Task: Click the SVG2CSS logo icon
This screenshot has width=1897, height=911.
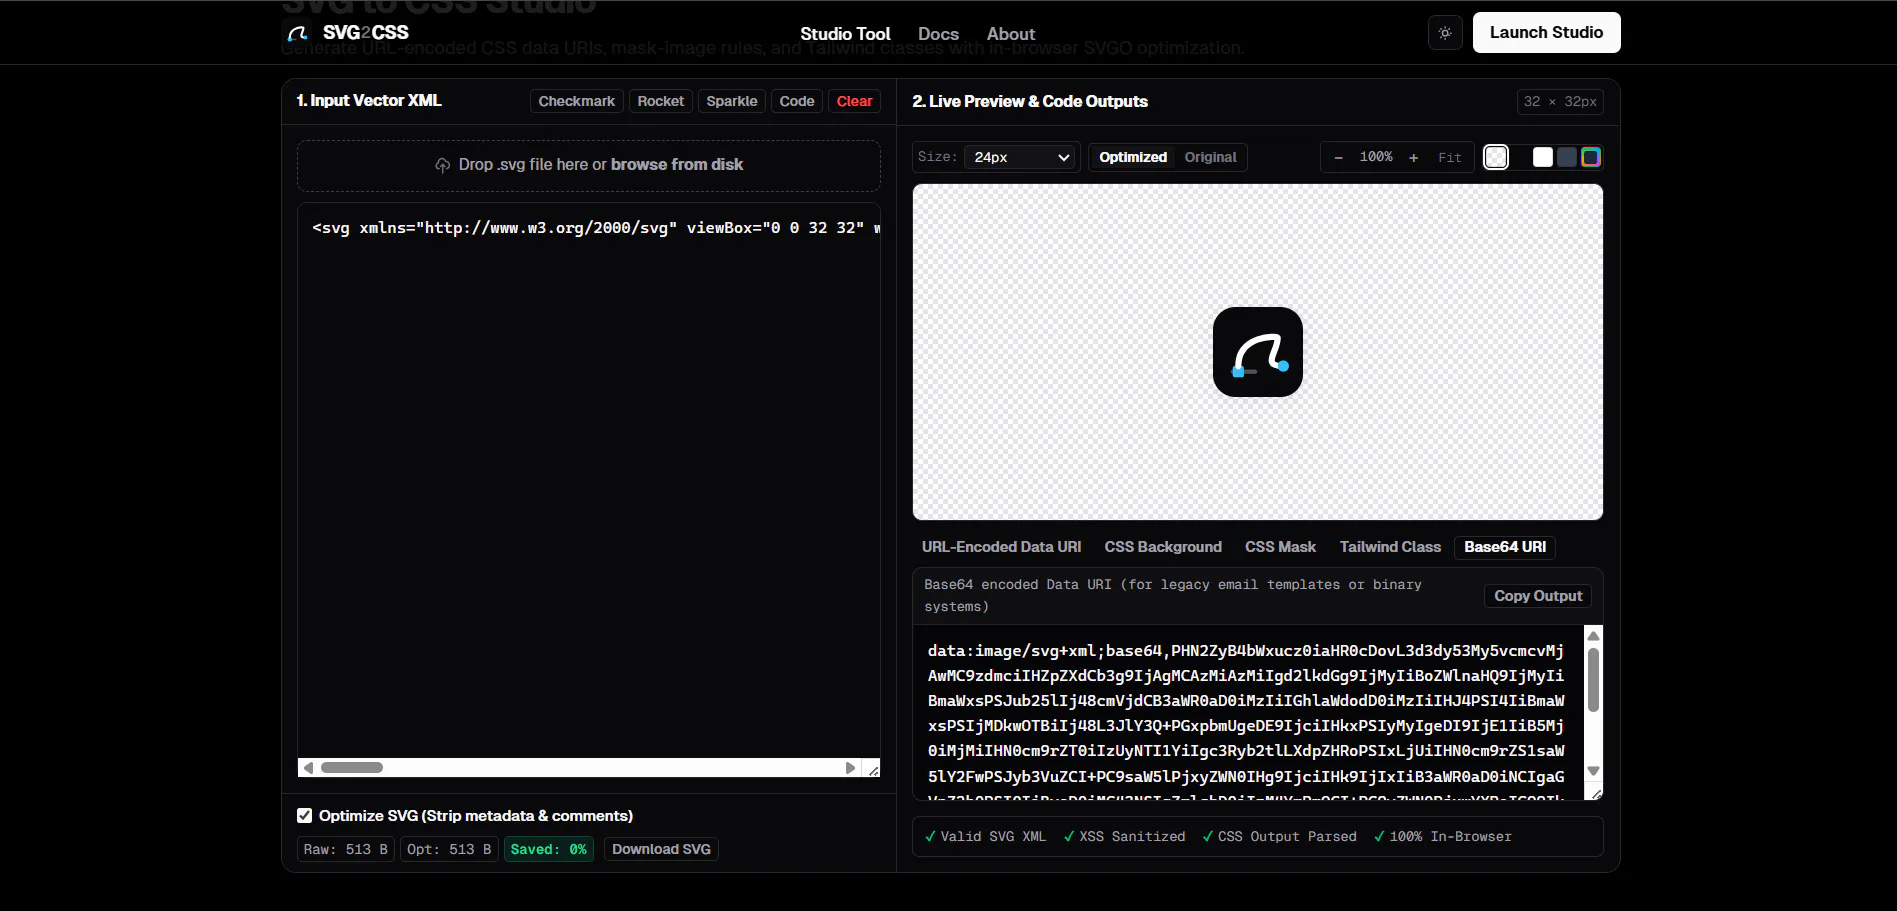Action: 297,33
